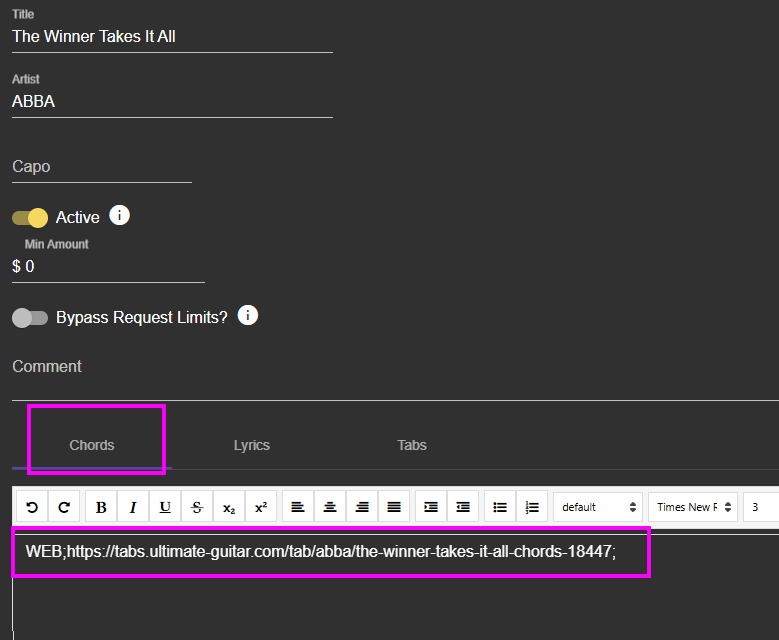Open the default style dropdown
This screenshot has height=640, width=779.
pyautogui.click(x=598, y=507)
